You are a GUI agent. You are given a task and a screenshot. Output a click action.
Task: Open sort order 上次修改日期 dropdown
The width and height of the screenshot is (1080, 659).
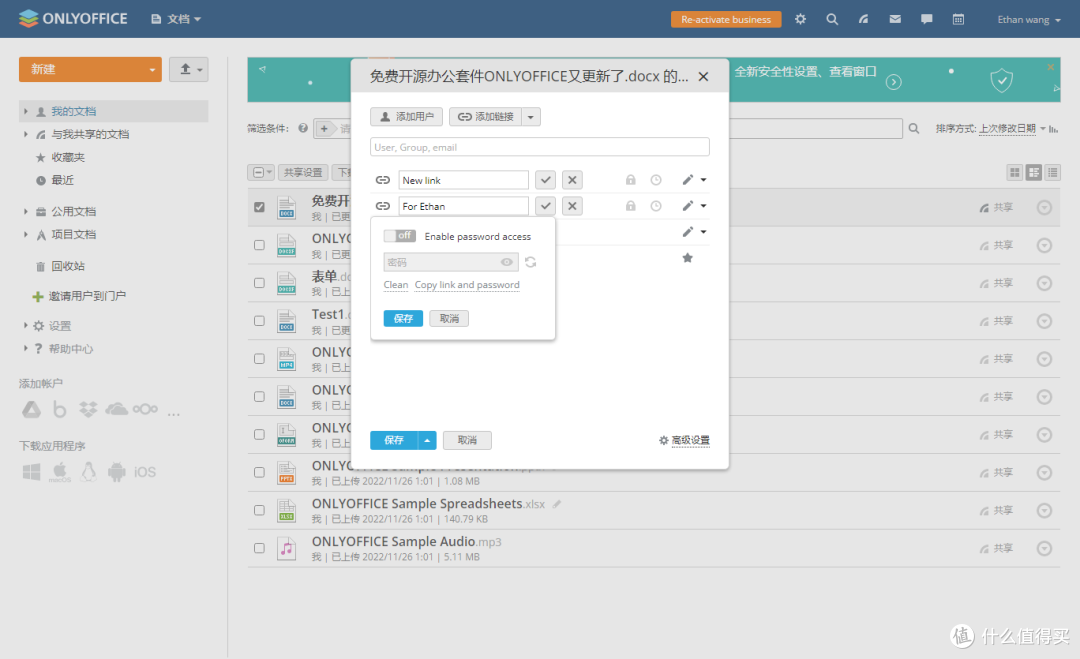(x=1012, y=128)
